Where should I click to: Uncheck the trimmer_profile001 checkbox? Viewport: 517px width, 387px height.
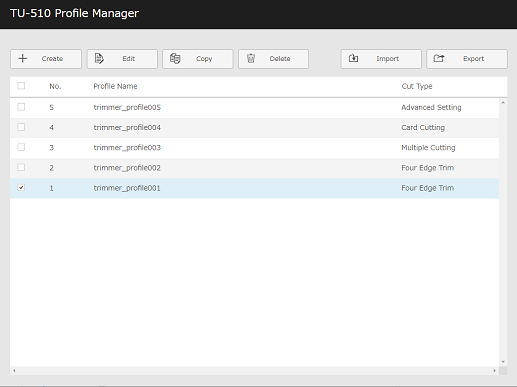(x=21, y=188)
